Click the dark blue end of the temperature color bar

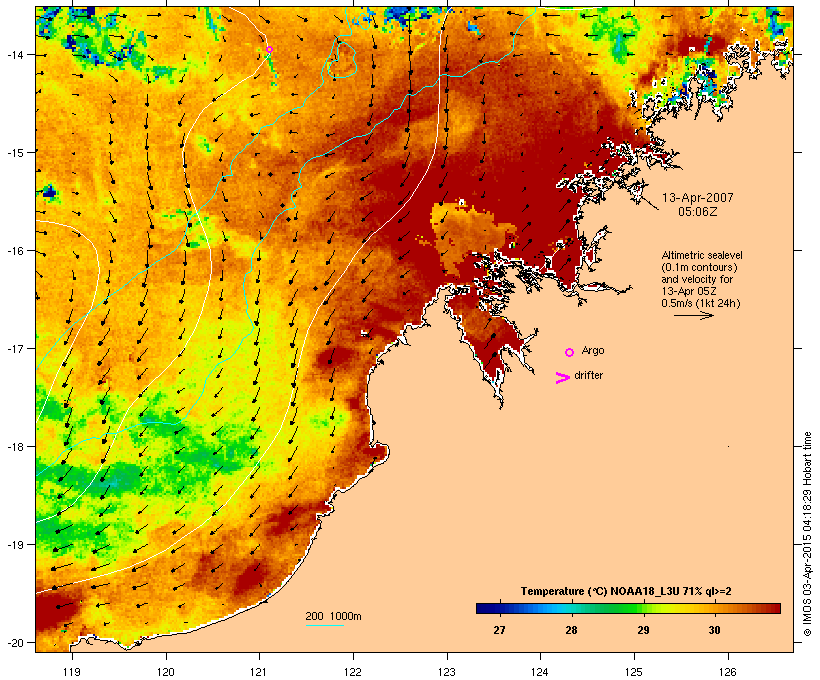483,608
